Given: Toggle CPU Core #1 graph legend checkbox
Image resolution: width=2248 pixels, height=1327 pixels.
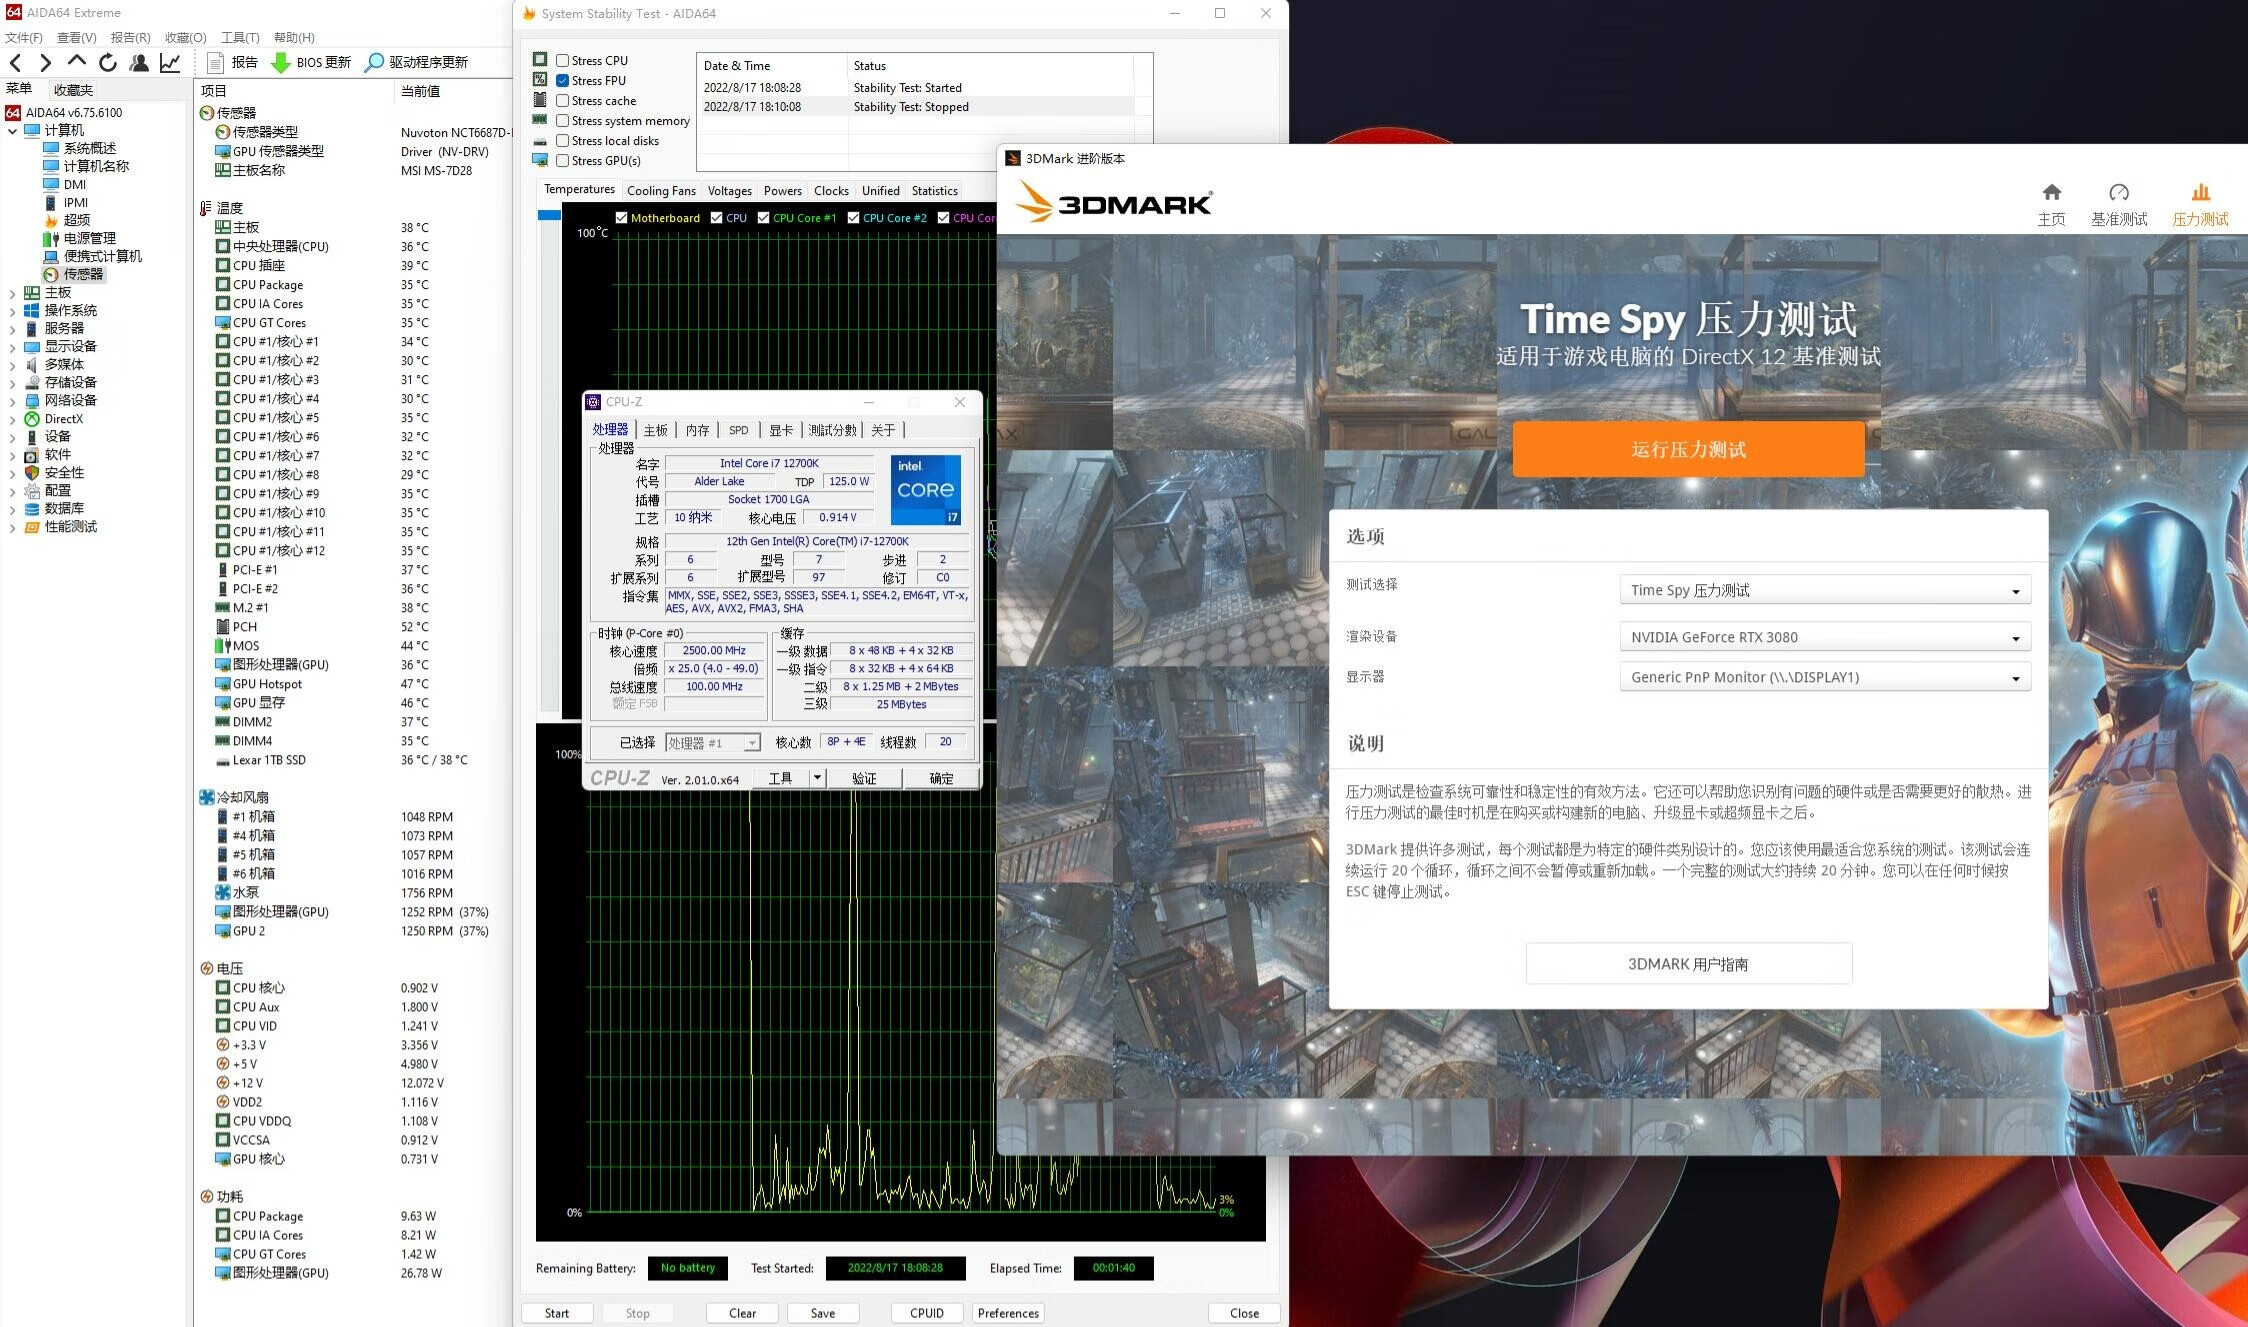Looking at the screenshot, I should pyautogui.click(x=764, y=218).
